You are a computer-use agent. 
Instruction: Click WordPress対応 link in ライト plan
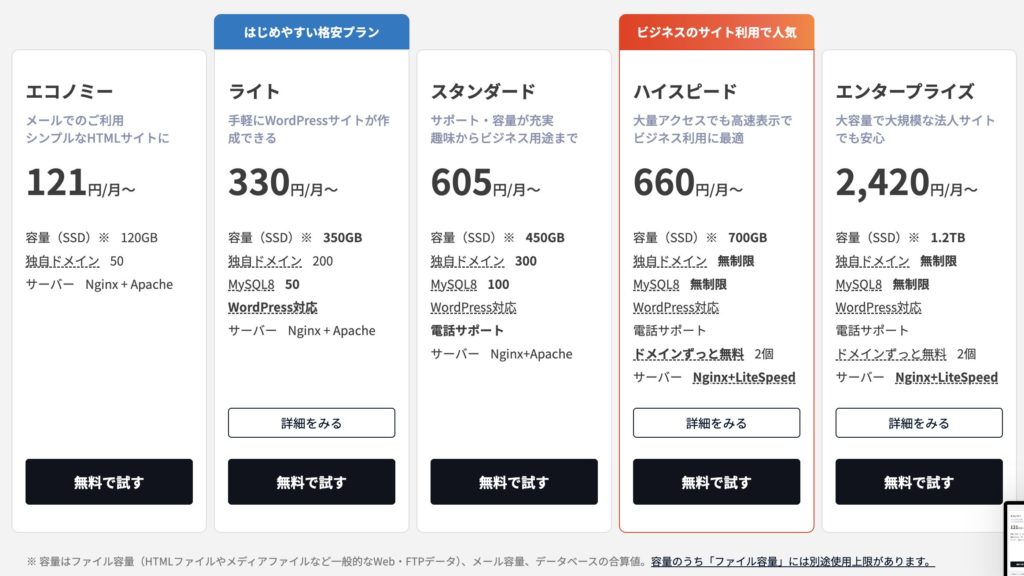tap(272, 307)
